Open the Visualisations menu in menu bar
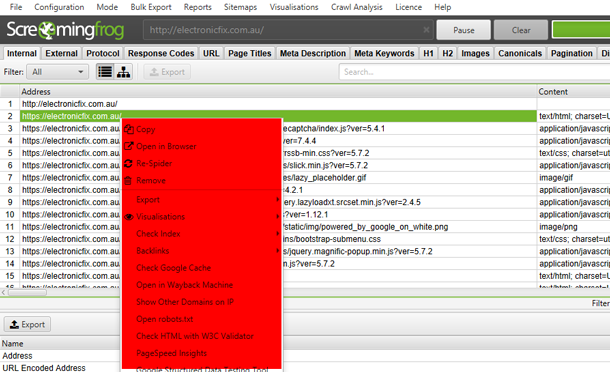Viewport: 610px width, 372px height. (x=294, y=7)
